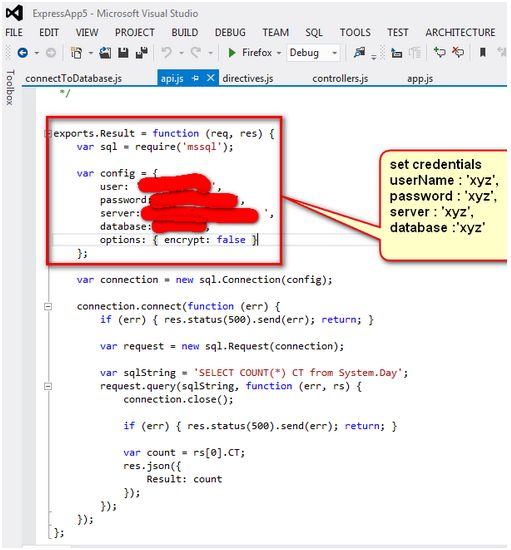
Task: Open the toolbar overflow options arrow
Action: point(374,56)
